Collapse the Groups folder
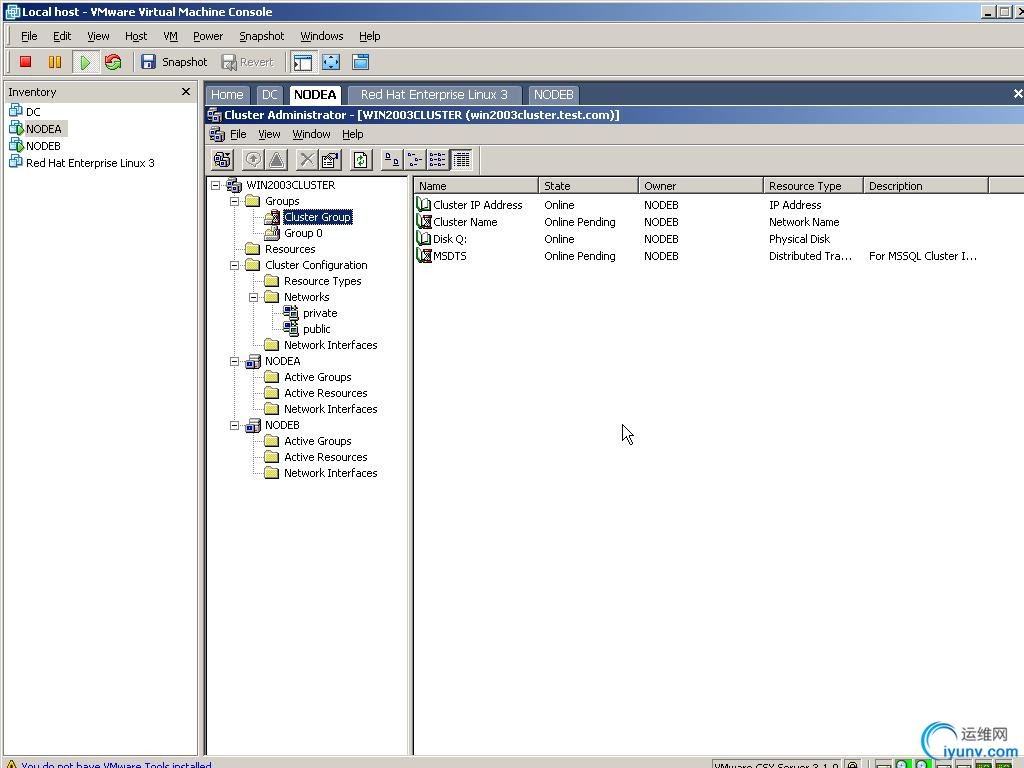The width and height of the screenshot is (1024, 768). point(234,201)
